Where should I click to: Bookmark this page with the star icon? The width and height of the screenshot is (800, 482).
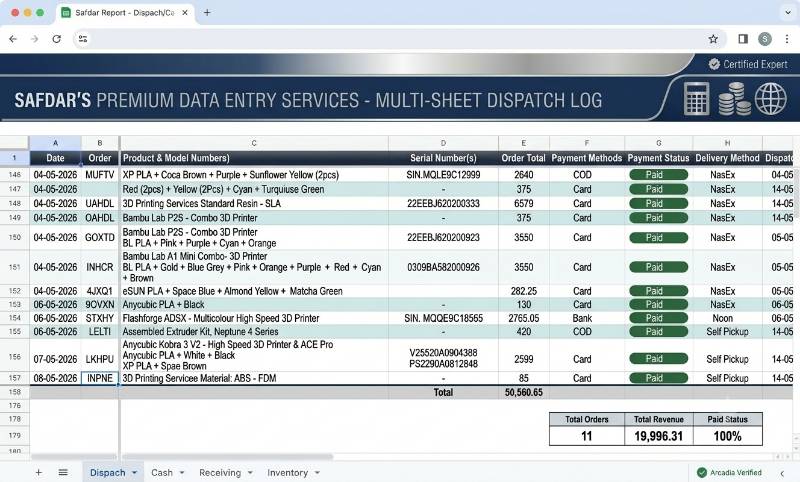pos(713,39)
